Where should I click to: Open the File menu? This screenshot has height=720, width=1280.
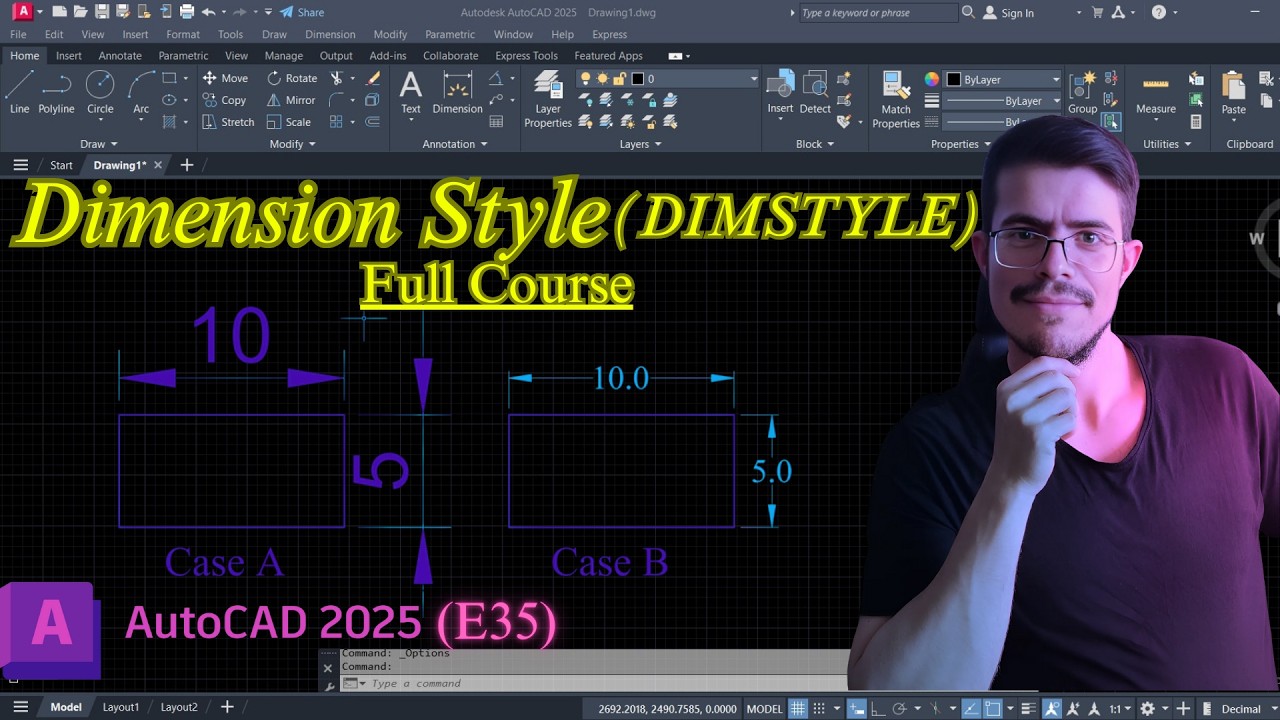point(18,34)
